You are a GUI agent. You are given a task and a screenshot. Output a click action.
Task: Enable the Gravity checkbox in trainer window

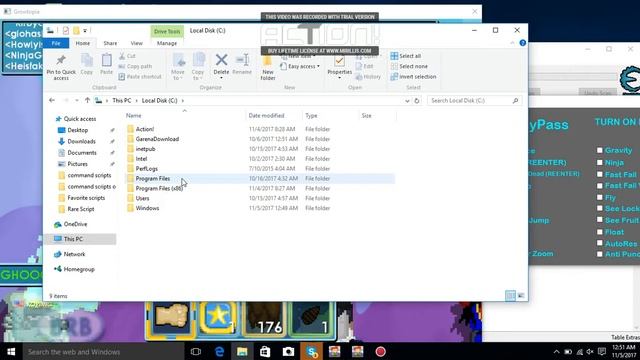coord(600,150)
